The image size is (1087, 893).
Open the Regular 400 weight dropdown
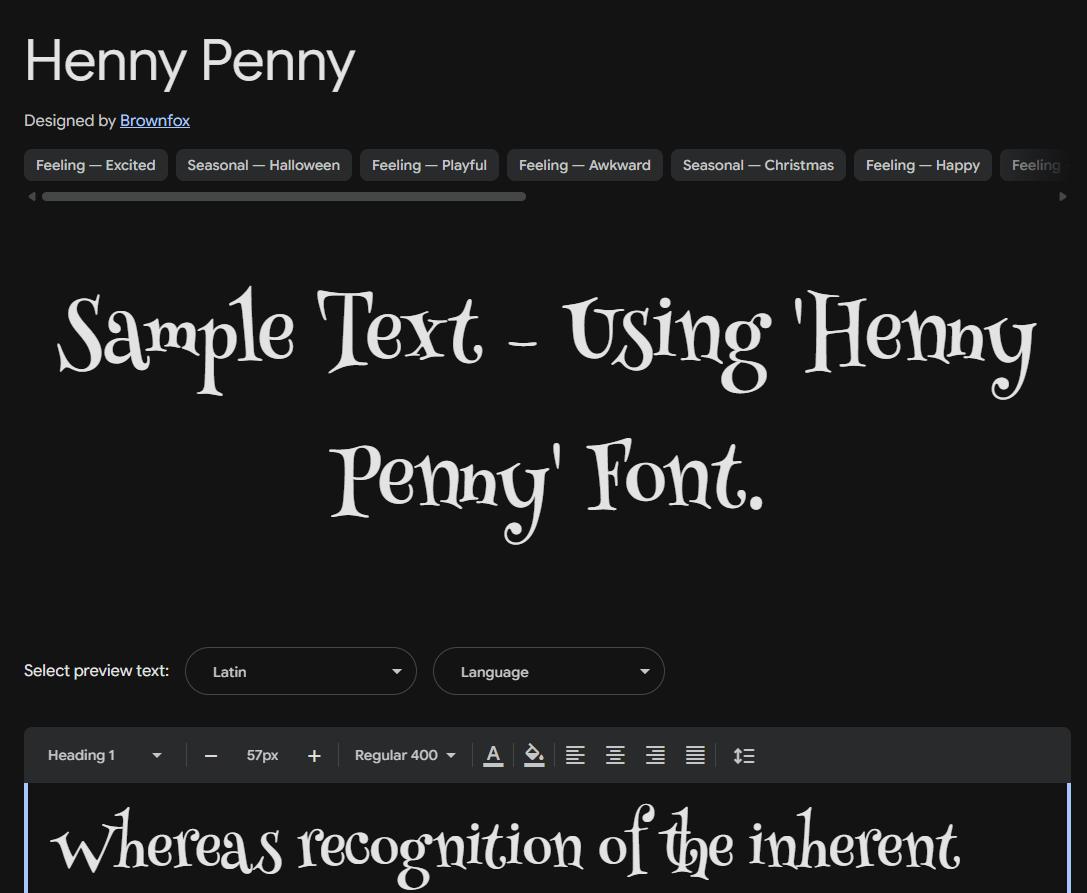(x=406, y=755)
